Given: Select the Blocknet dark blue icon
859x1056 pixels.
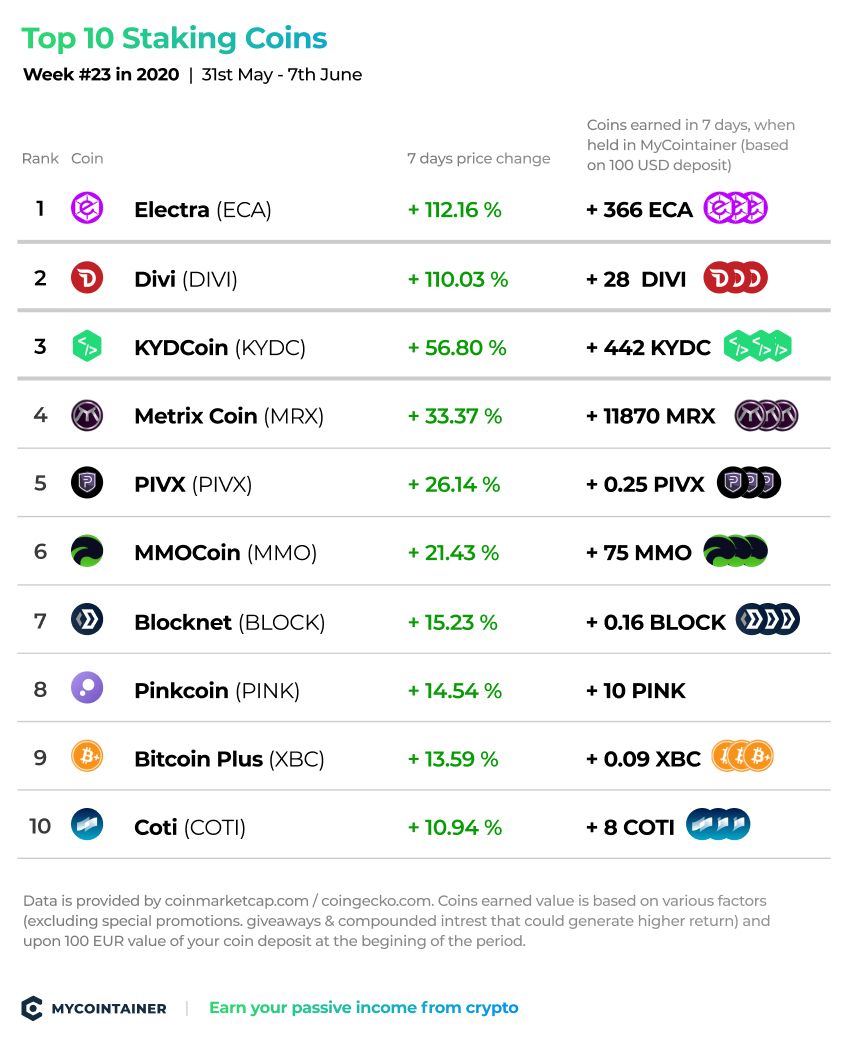Looking at the screenshot, I should click(x=87, y=620).
